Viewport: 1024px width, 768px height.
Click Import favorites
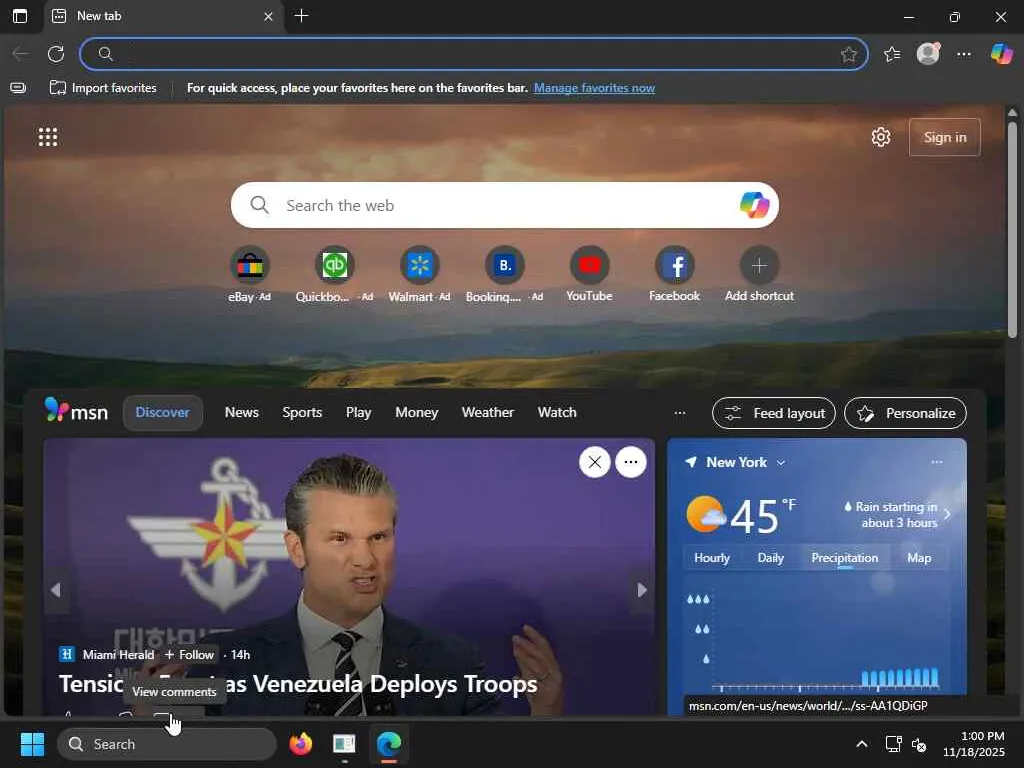103,88
